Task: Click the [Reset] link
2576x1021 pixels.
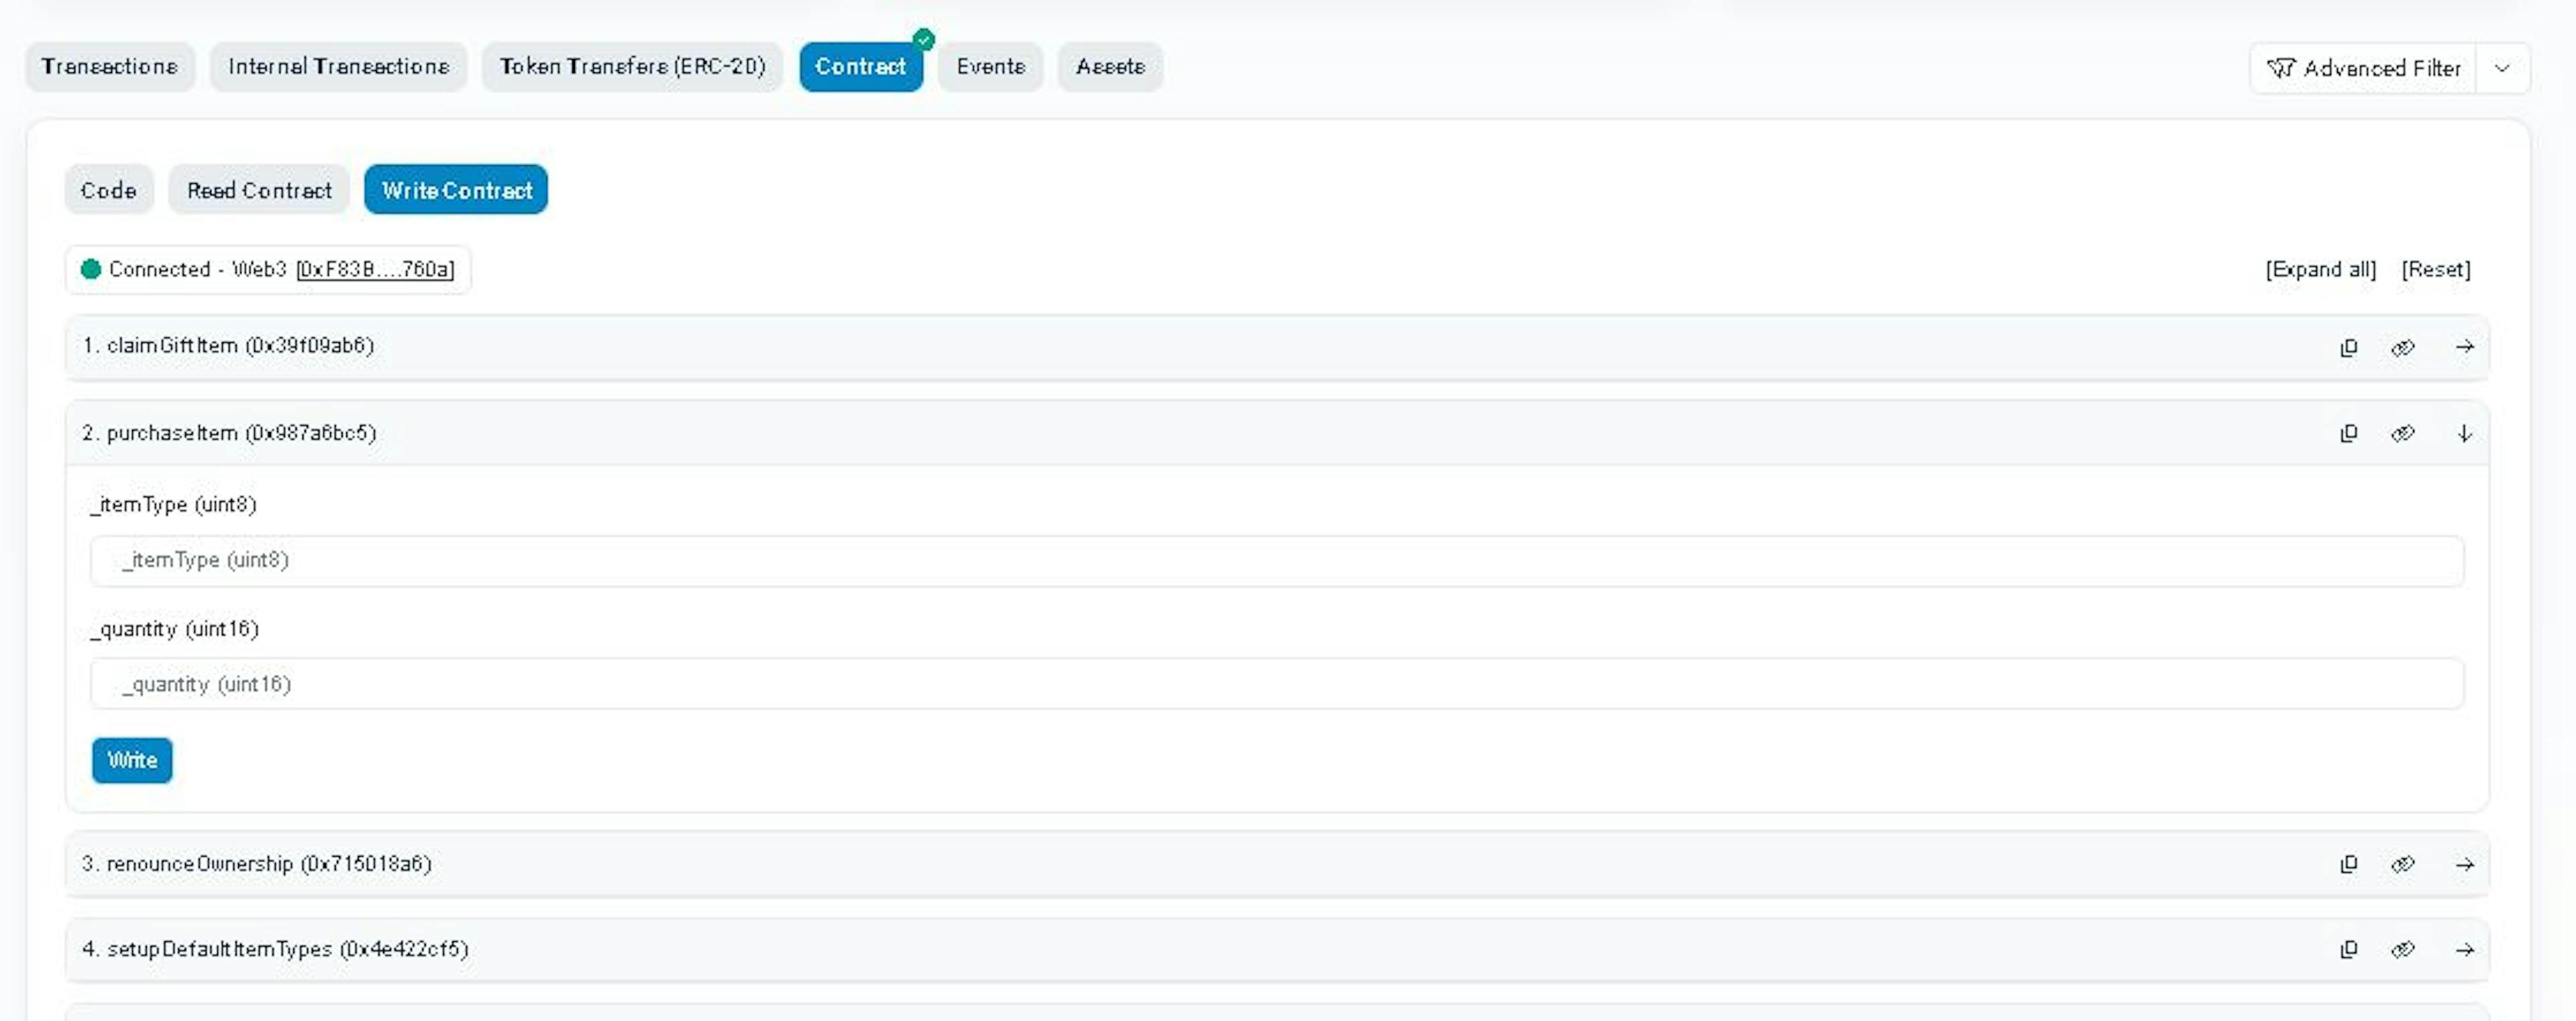Action: pyautogui.click(x=2435, y=269)
